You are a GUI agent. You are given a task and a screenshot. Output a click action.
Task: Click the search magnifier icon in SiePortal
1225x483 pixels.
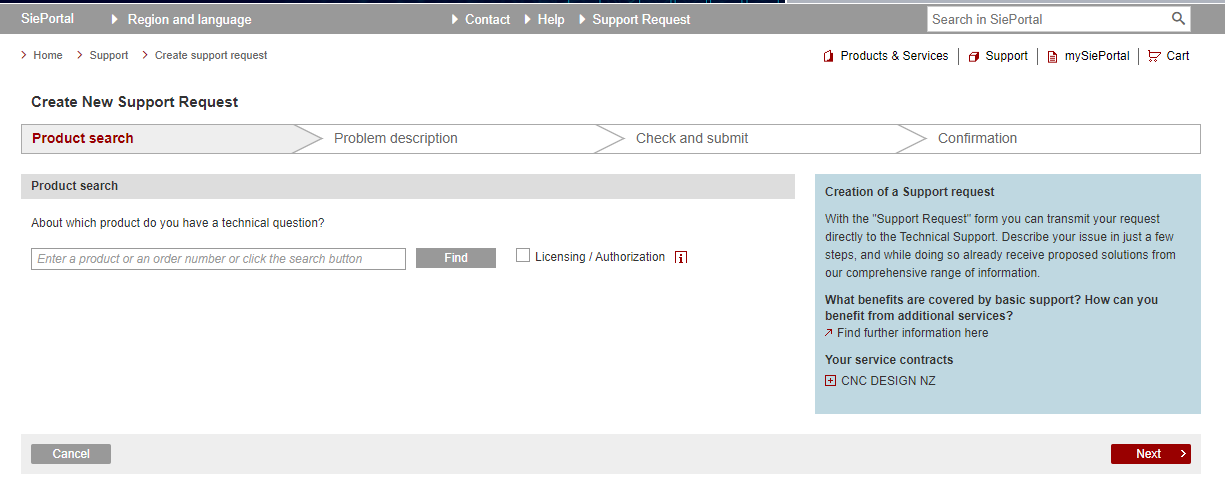(x=1178, y=19)
